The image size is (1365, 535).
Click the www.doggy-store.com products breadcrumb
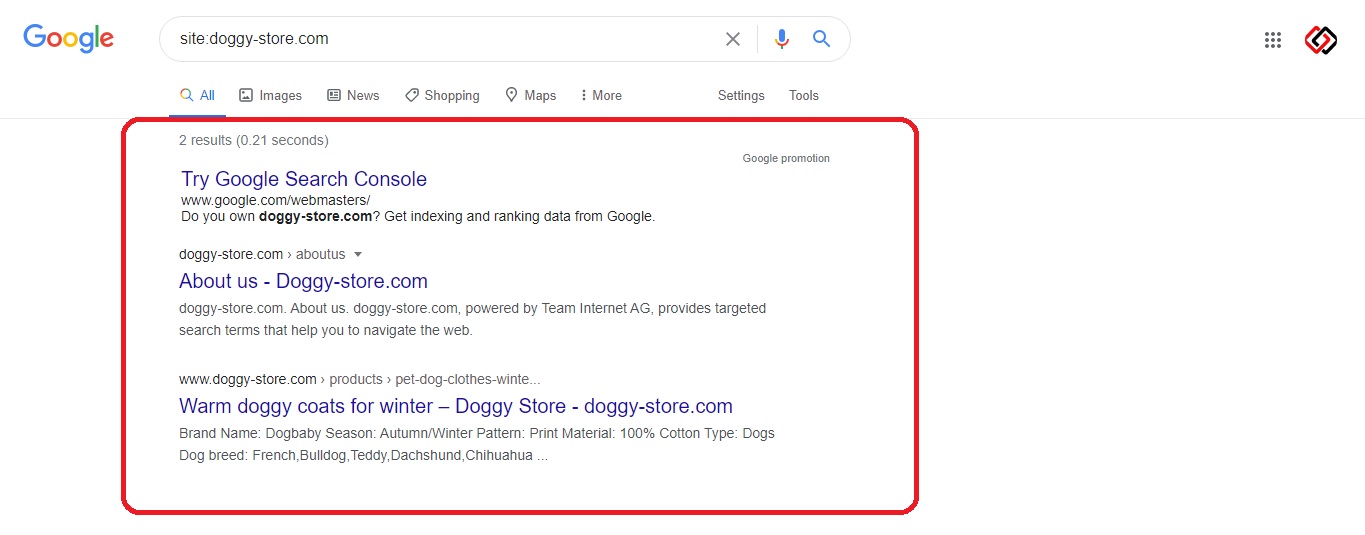tap(359, 379)
